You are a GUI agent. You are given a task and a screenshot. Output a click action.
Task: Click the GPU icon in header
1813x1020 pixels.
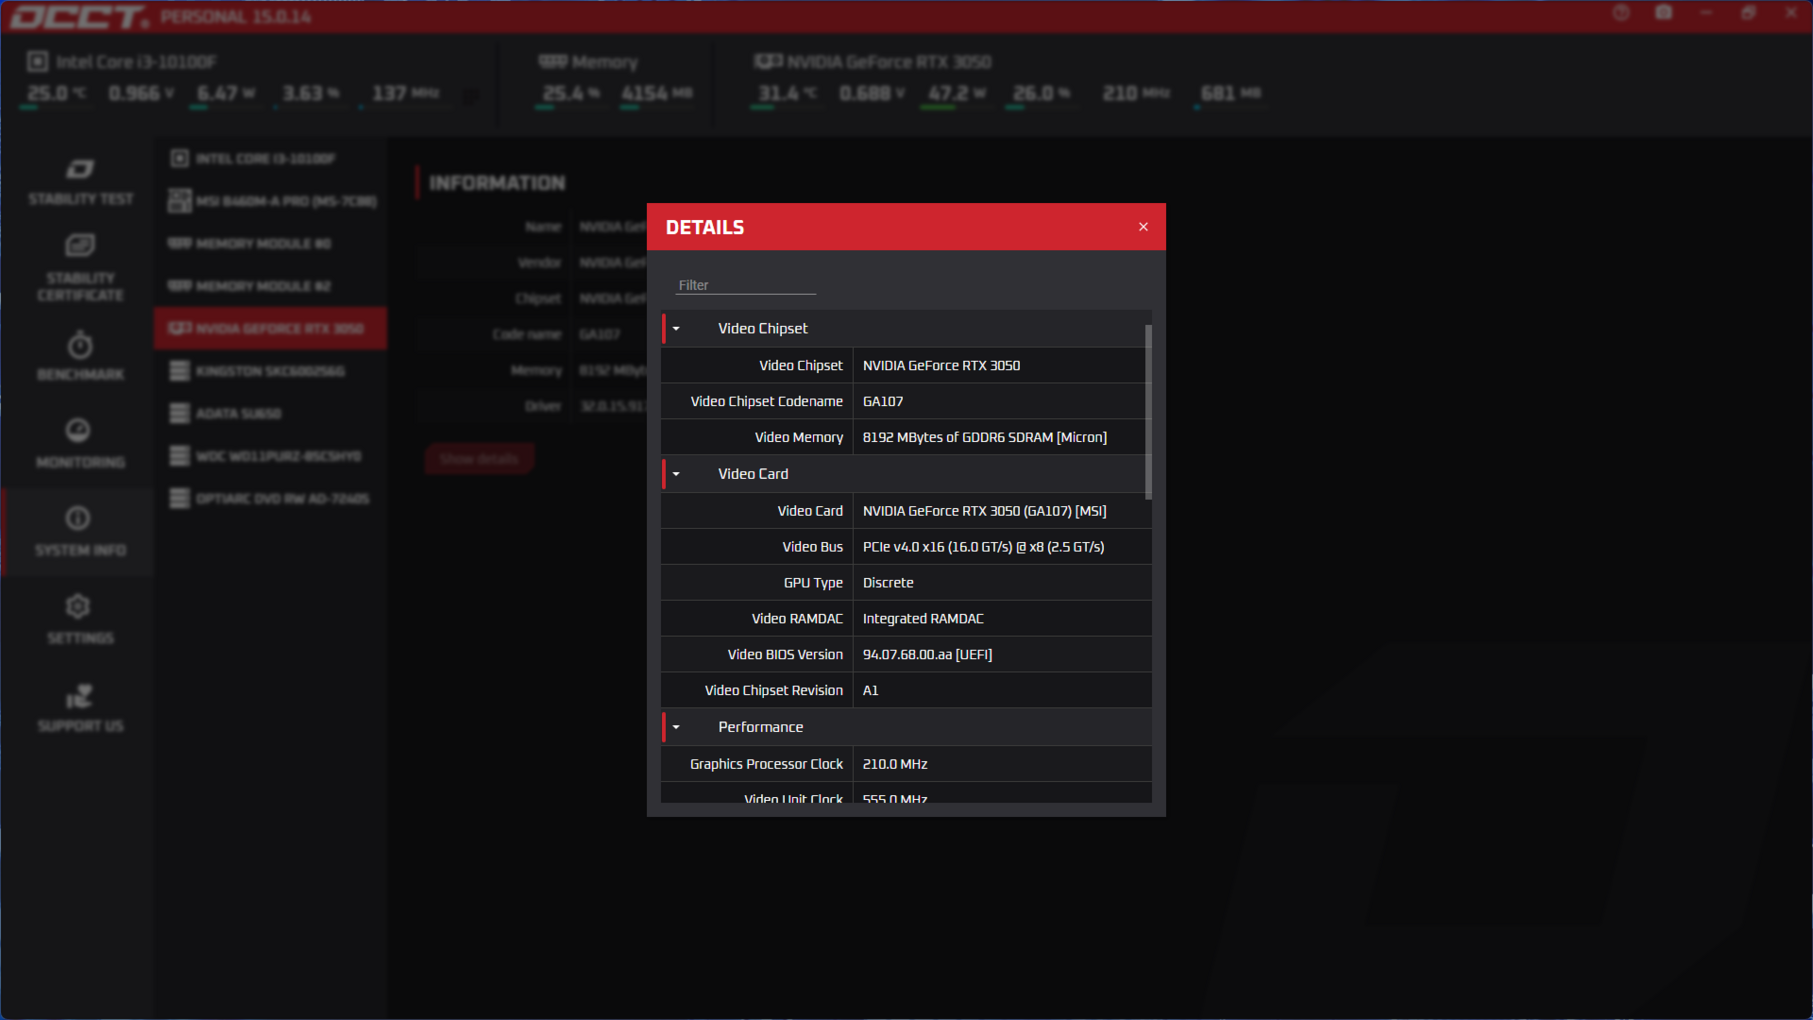(767, 62)
